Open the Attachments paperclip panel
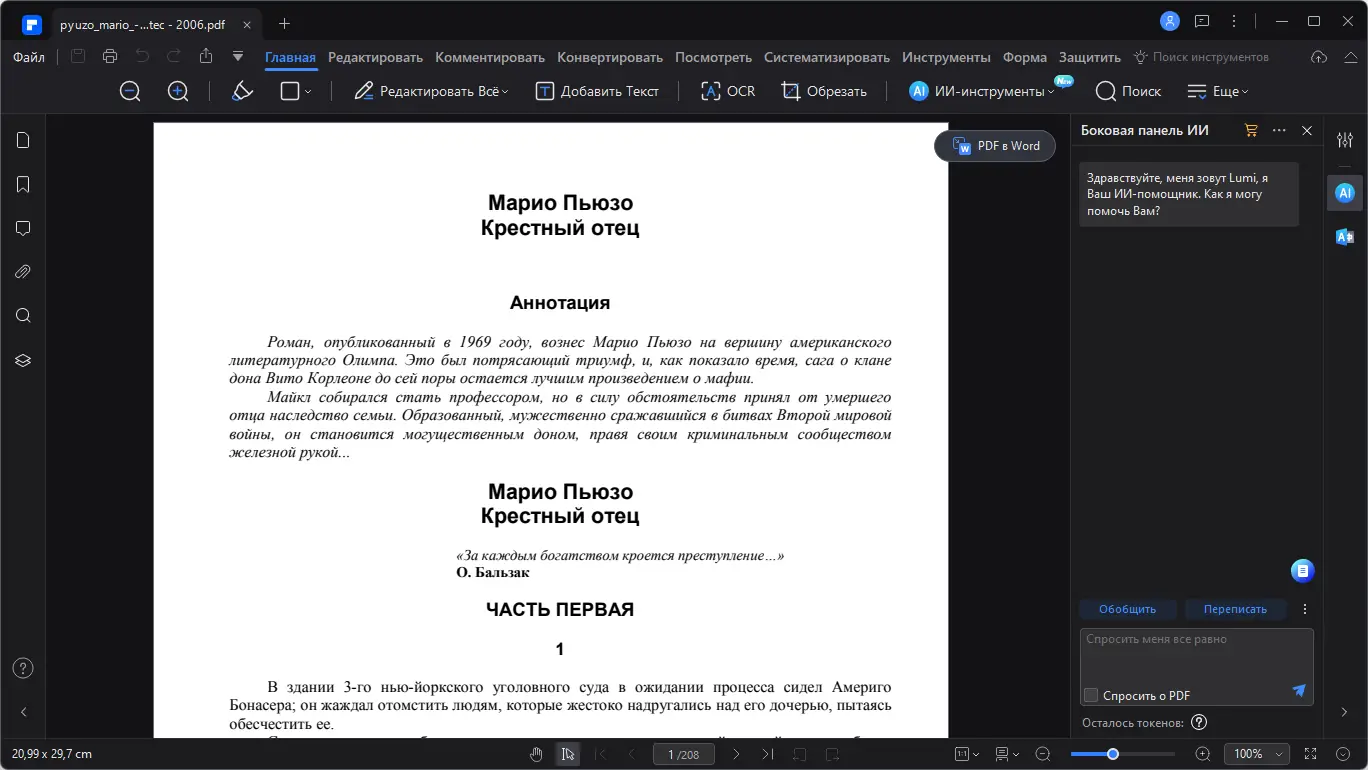The height and width of the screenshot is (770, 1368). pos(22,271)
